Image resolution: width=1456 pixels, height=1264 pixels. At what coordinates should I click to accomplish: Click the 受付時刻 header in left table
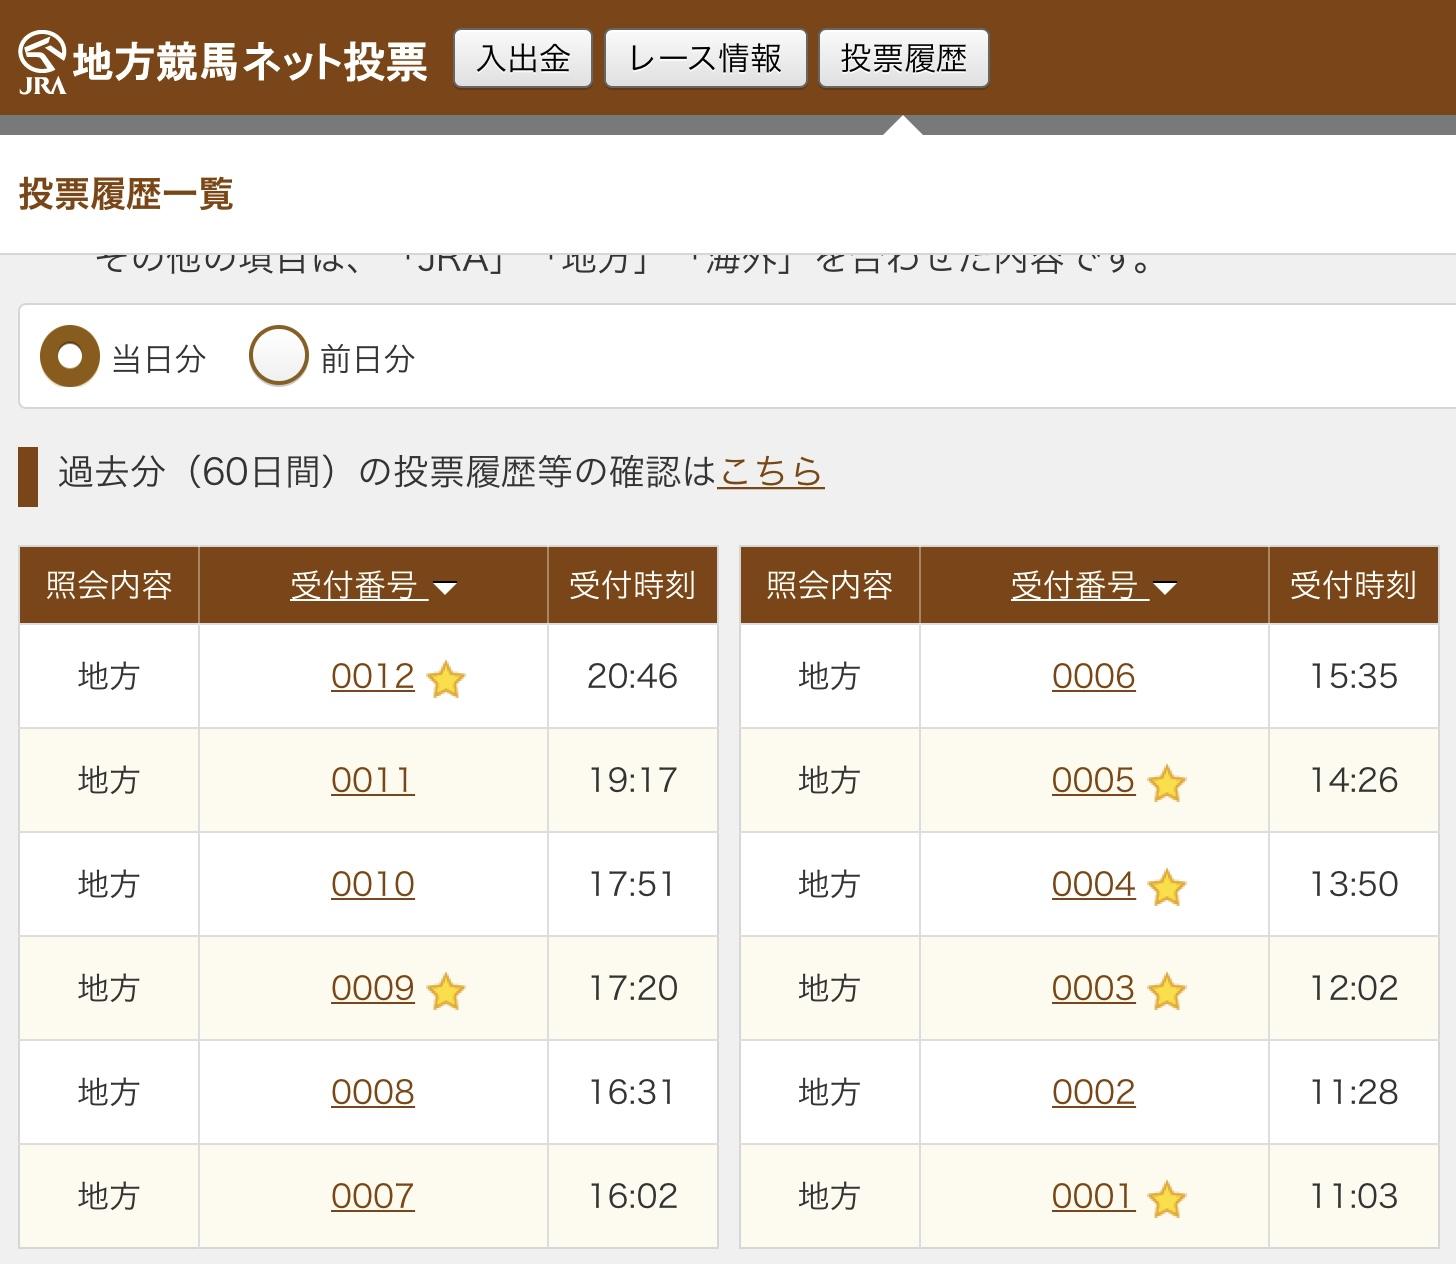click(632, 586)
